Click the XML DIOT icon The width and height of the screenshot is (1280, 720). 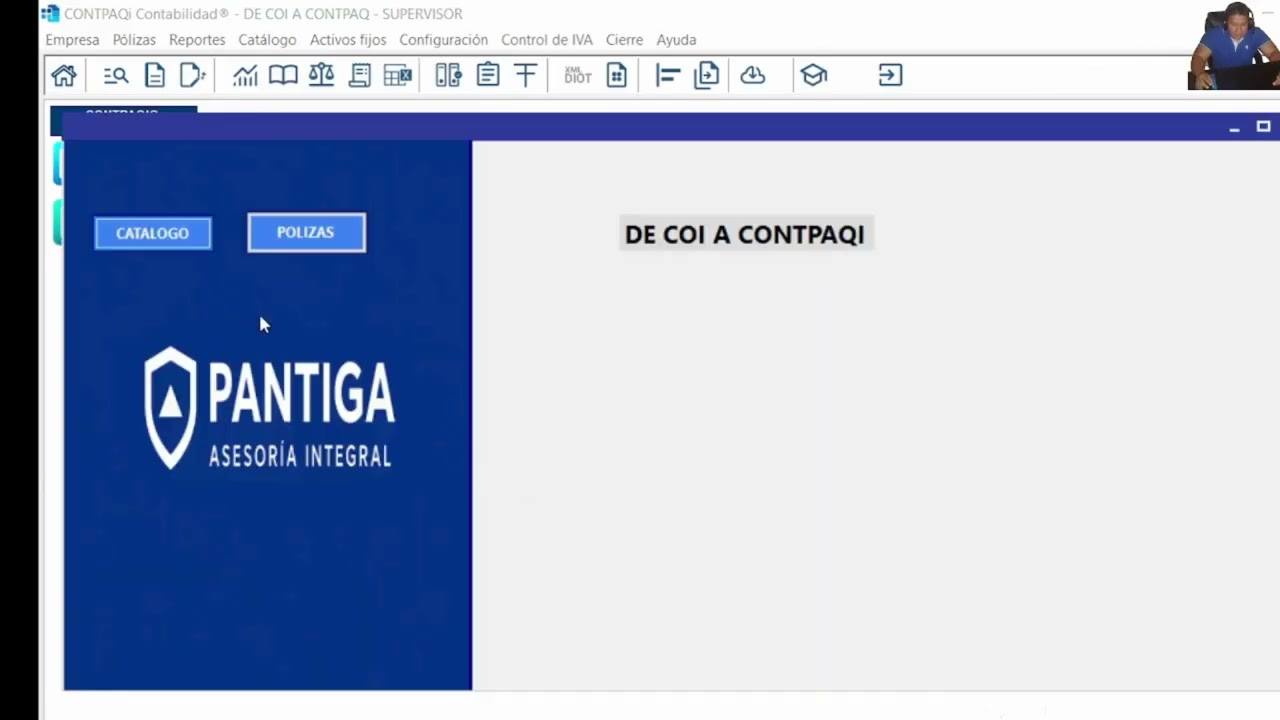[x=578, y=75]
